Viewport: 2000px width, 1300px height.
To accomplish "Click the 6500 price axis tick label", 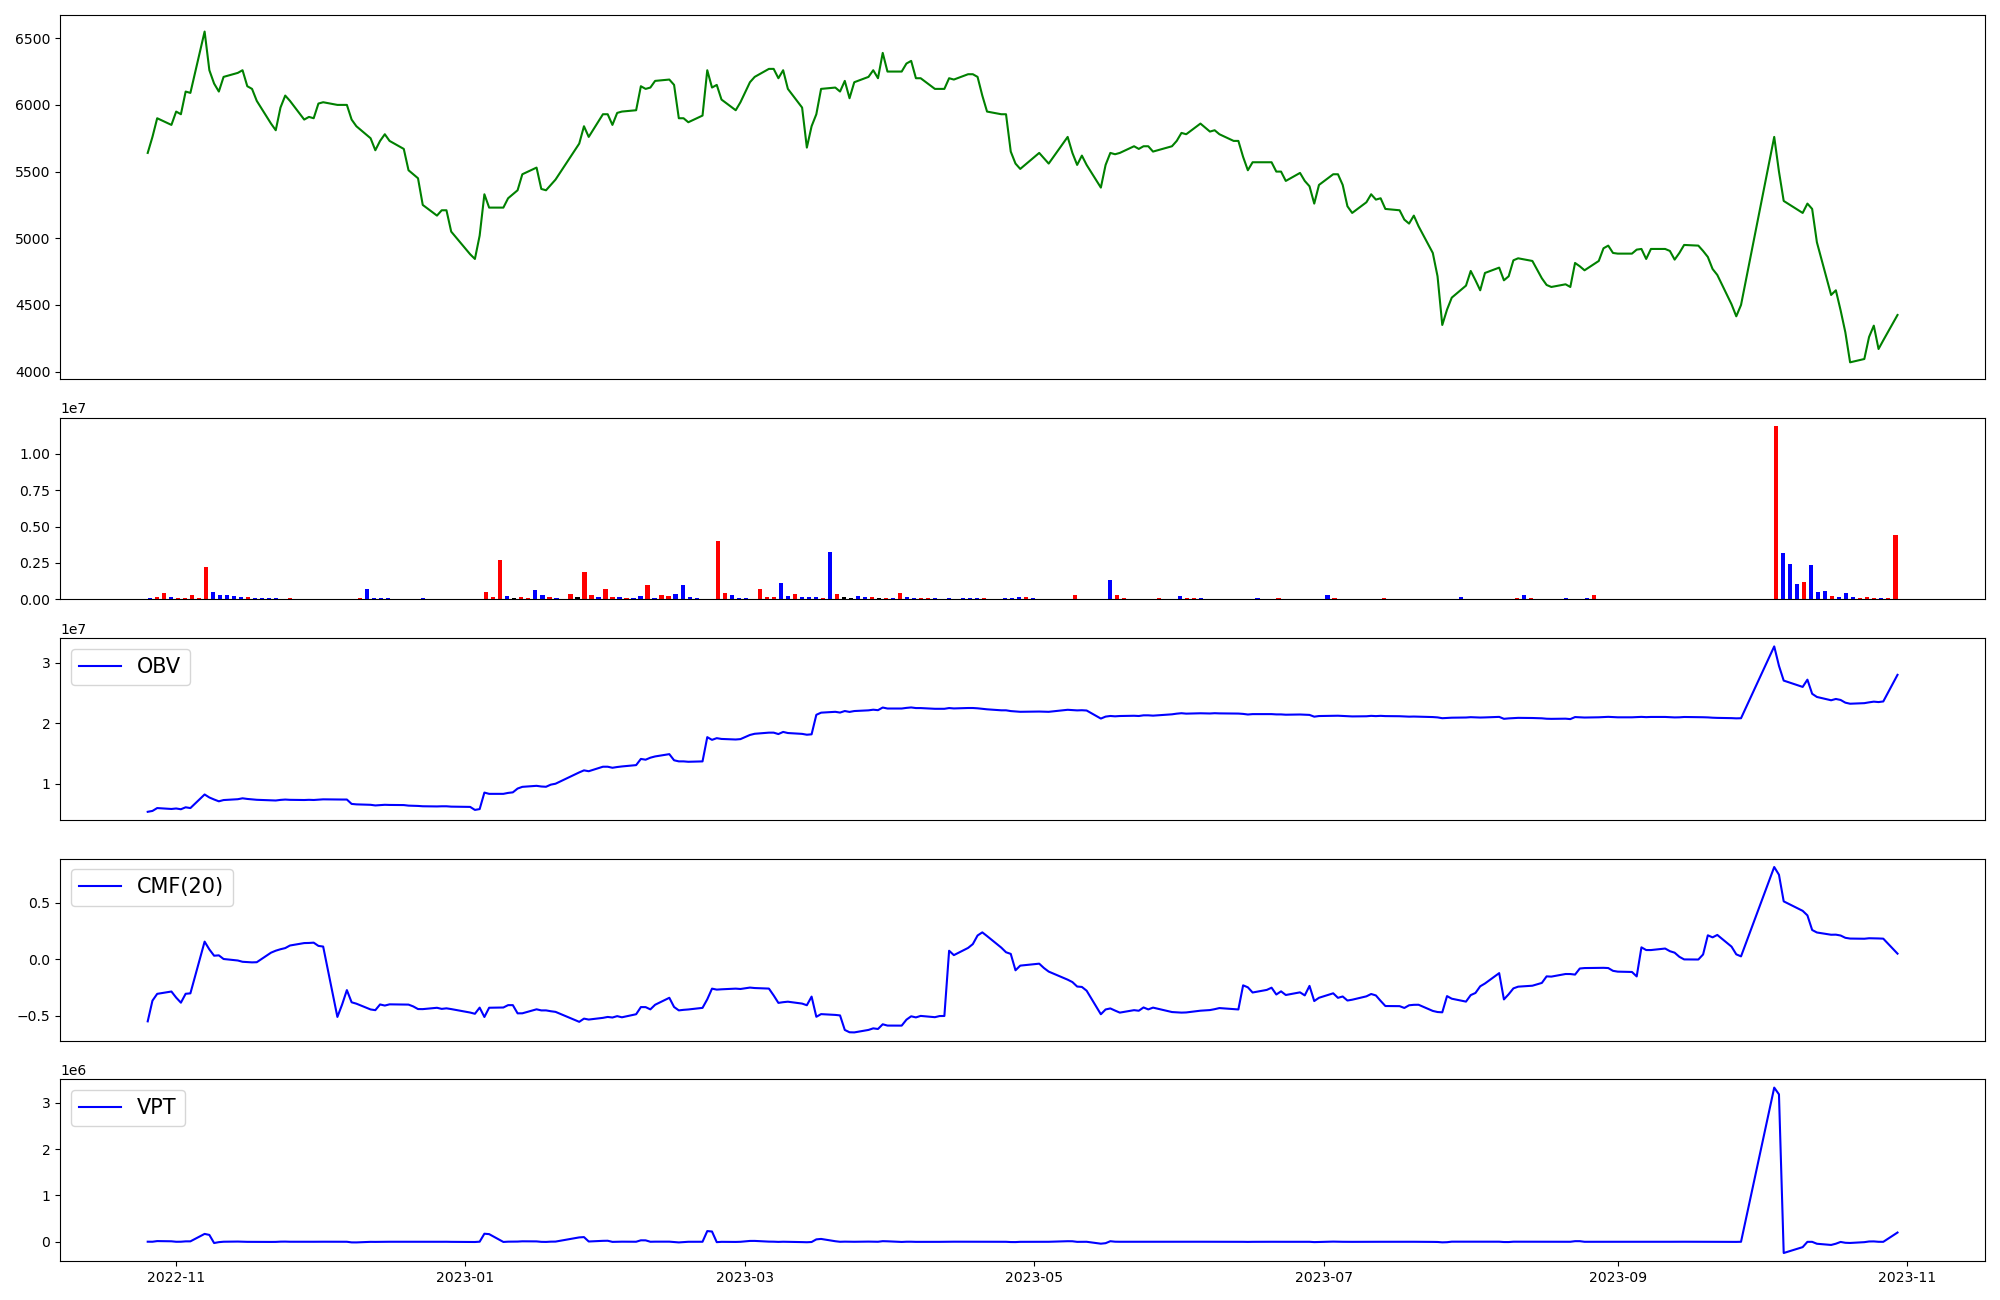I will pos(32,39).
